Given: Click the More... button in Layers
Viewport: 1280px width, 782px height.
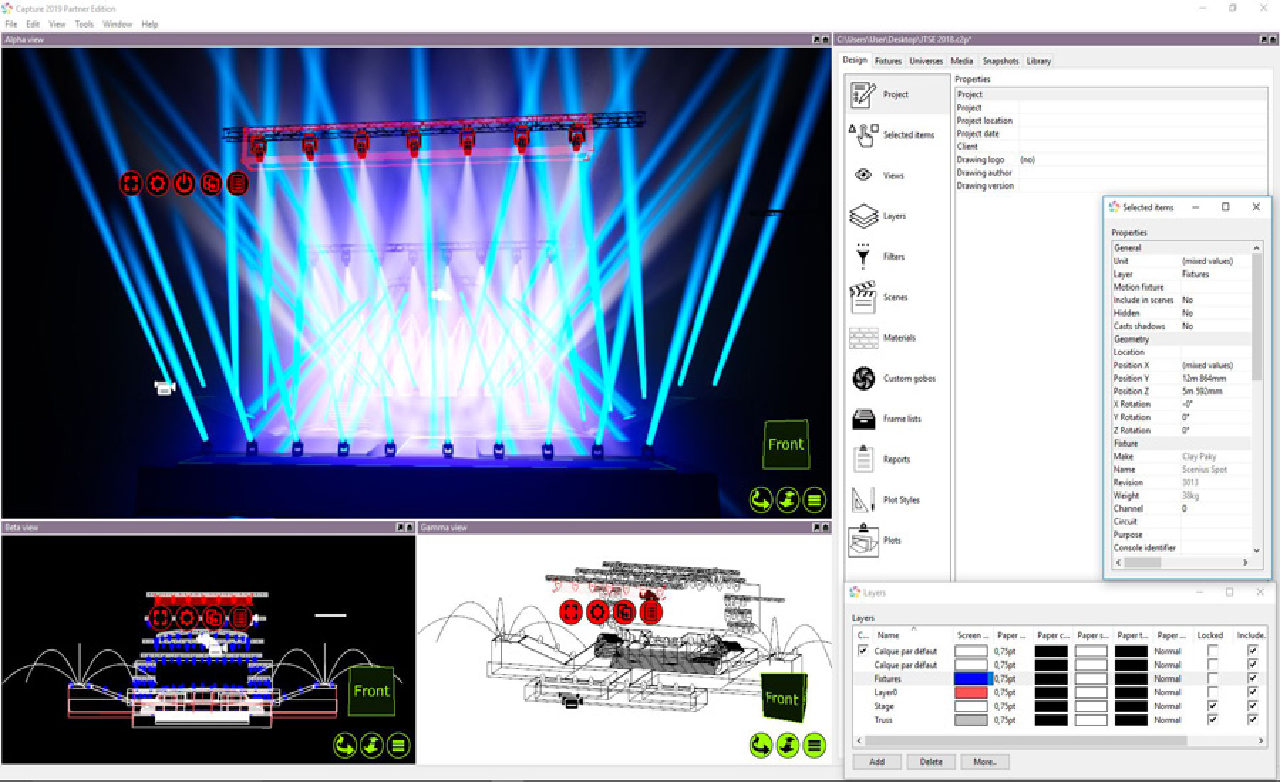Looking at the screenshot, I should click(x=984, y=762).
